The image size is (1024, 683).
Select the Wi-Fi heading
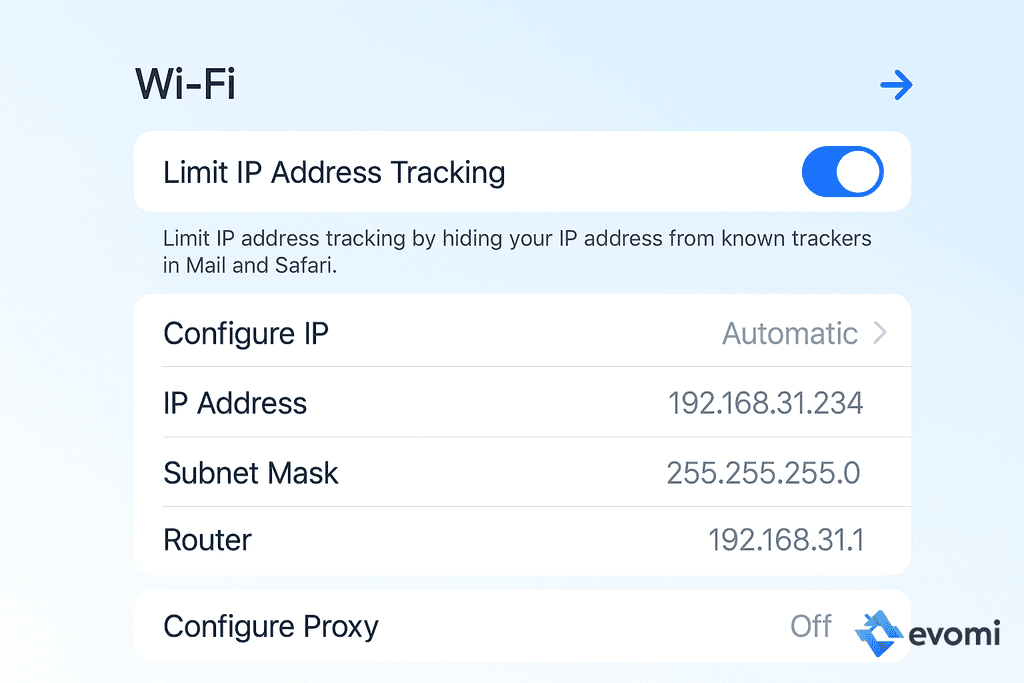click(x=185, y=84)
